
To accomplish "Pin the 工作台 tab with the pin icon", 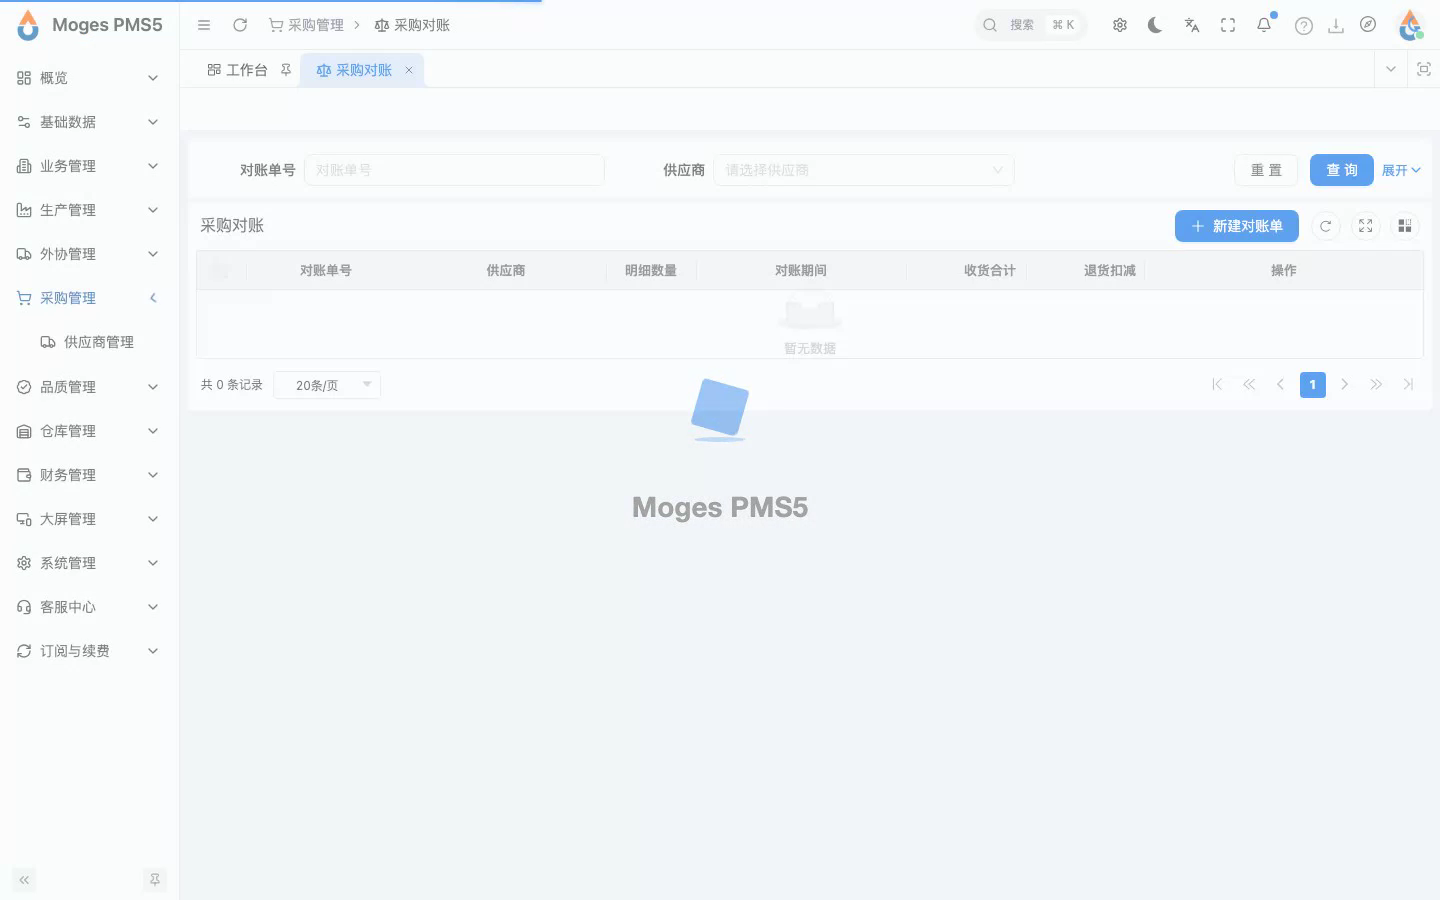I will [286, 70].
